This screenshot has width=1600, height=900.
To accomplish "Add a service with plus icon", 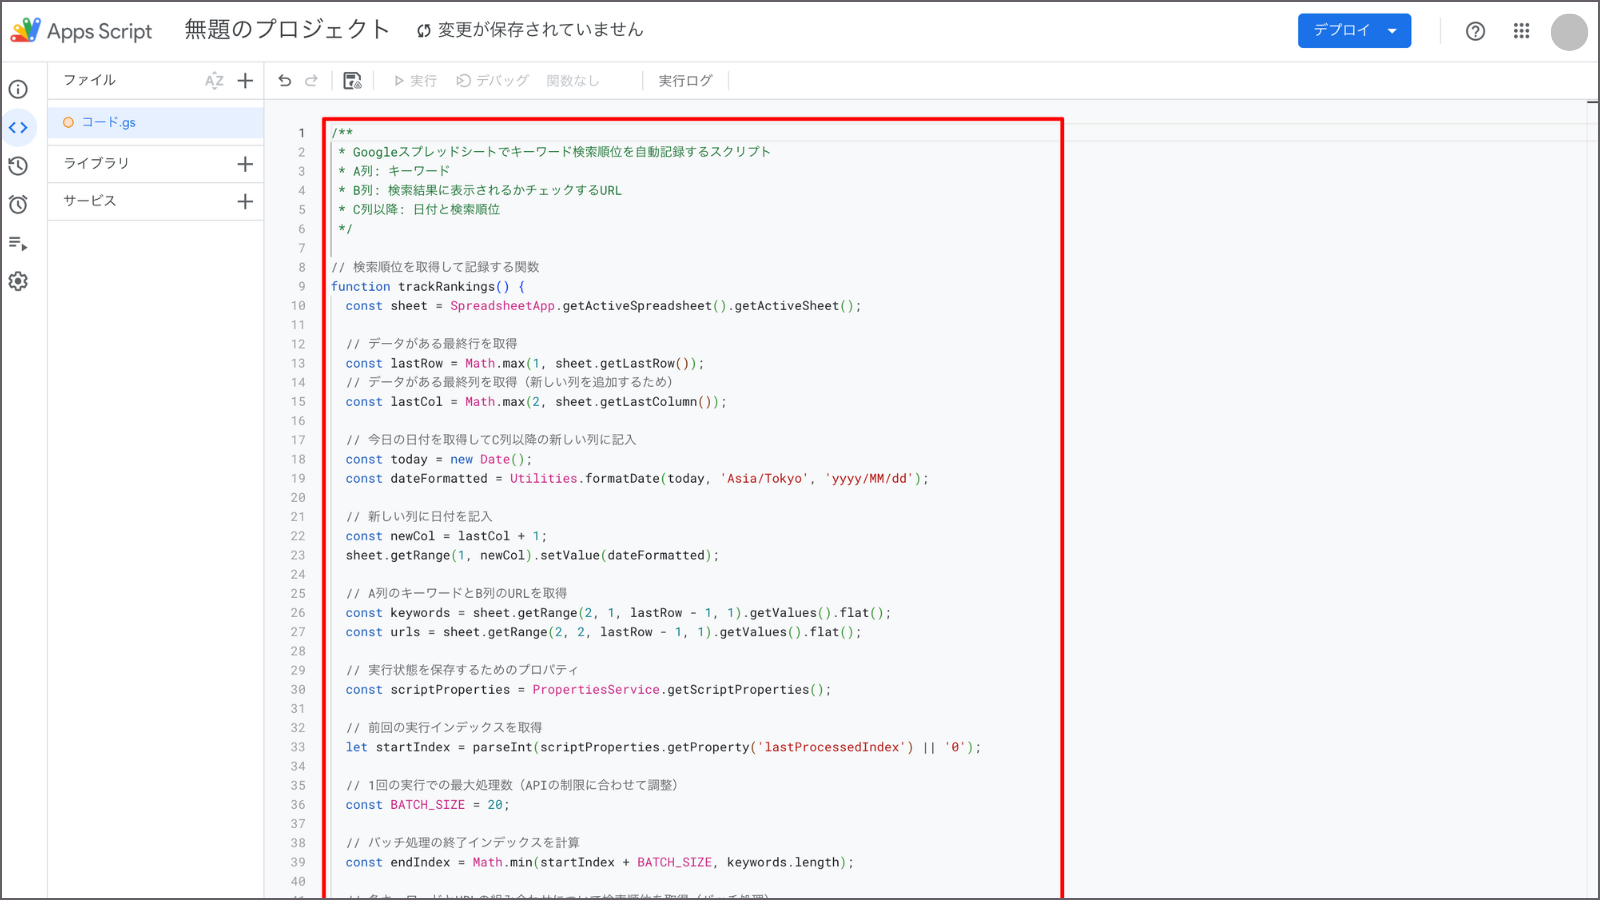I will [245, 201].
